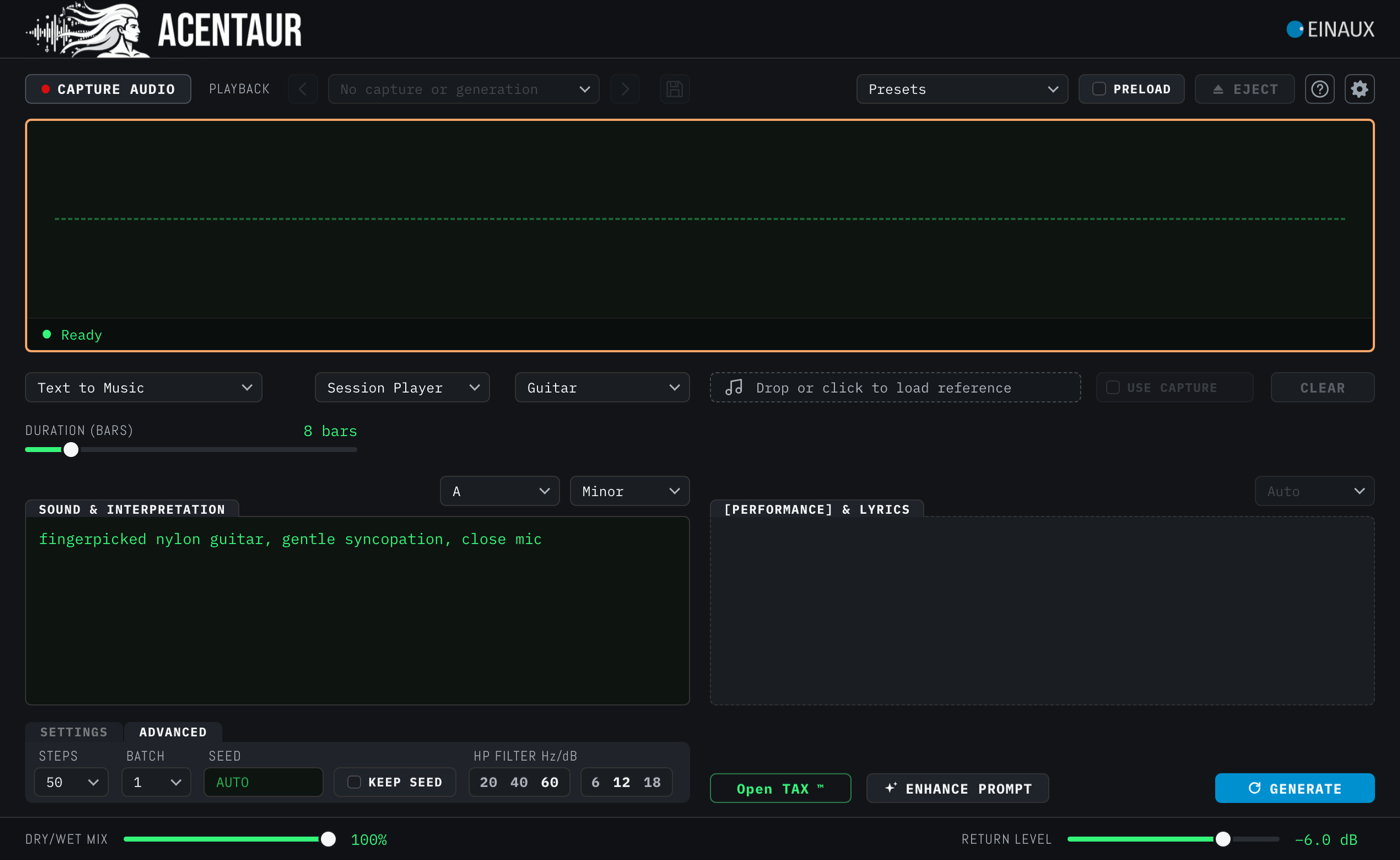Open the key A dropdown
The image size is (1400, 860).
(x=500, y=491)
